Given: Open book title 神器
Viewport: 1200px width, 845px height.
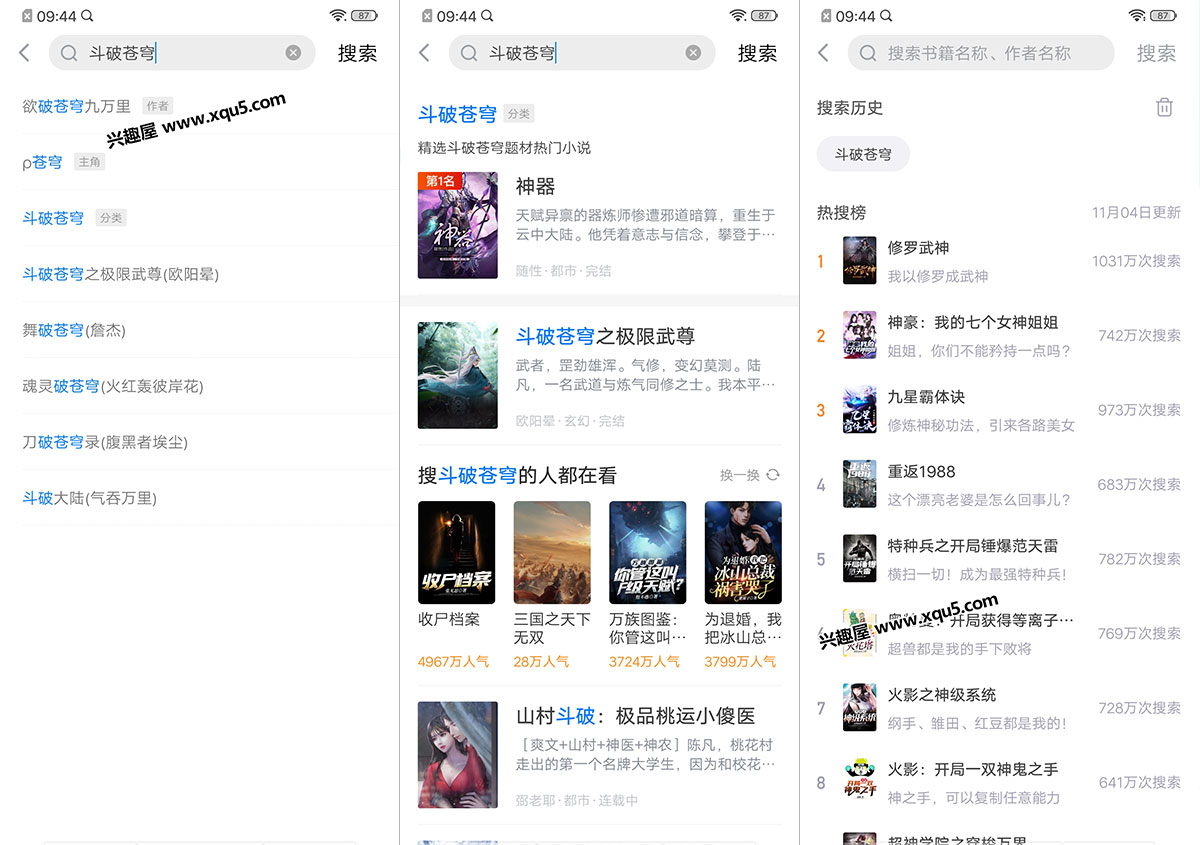Looking at the screenshot, I should coord(535,186).
